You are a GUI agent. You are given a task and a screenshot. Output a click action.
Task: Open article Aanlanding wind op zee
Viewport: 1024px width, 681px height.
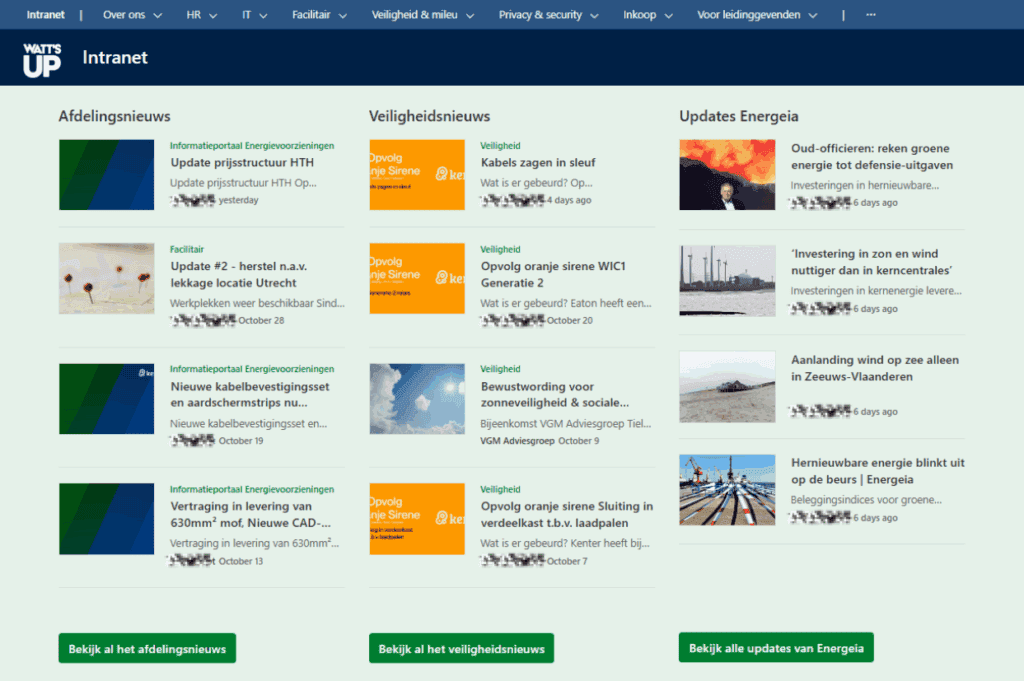point(874,368)
